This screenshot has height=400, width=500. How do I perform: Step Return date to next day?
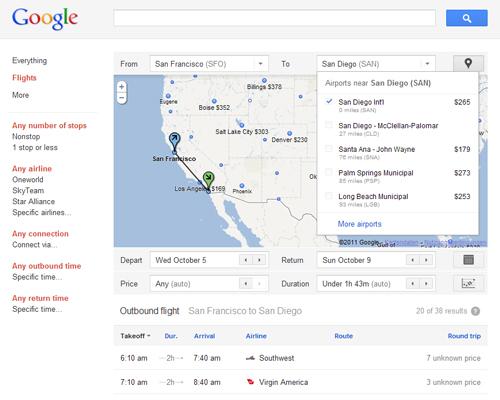[x=426, y=260]
